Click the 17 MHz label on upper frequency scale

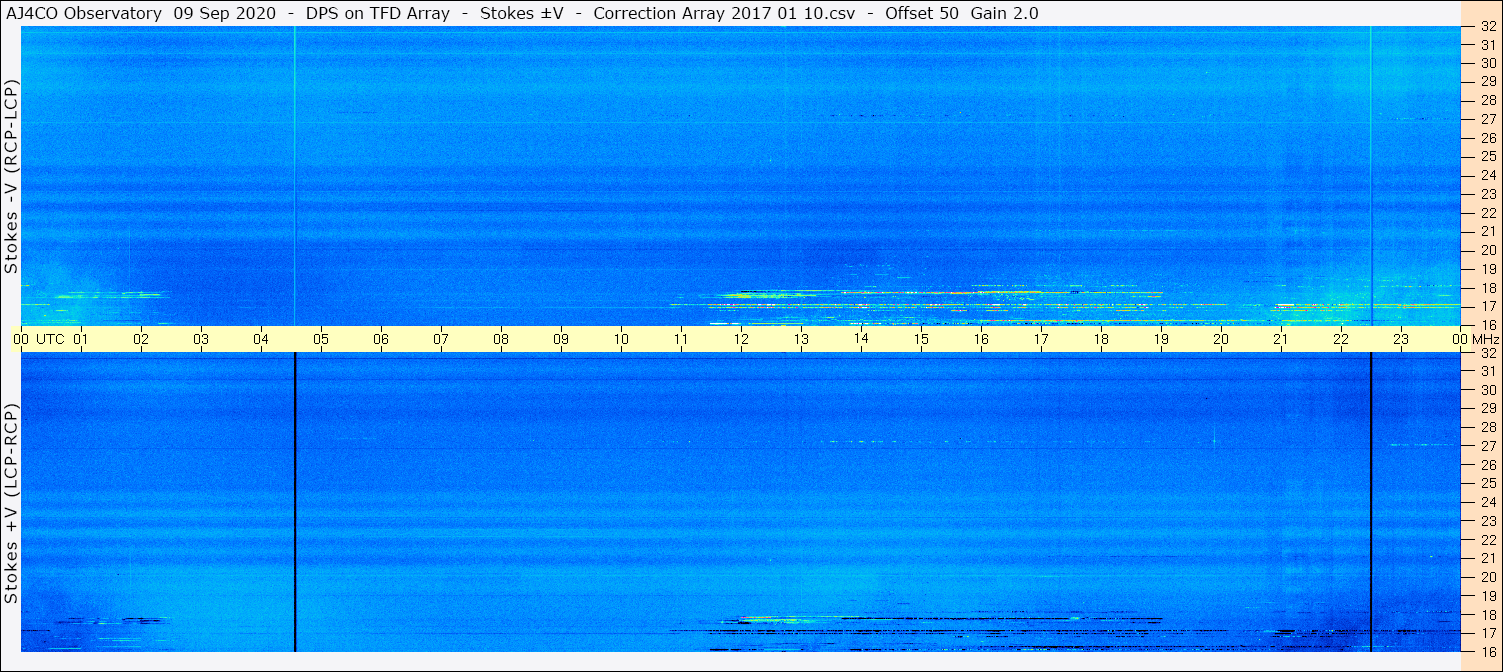(1487, 306)
